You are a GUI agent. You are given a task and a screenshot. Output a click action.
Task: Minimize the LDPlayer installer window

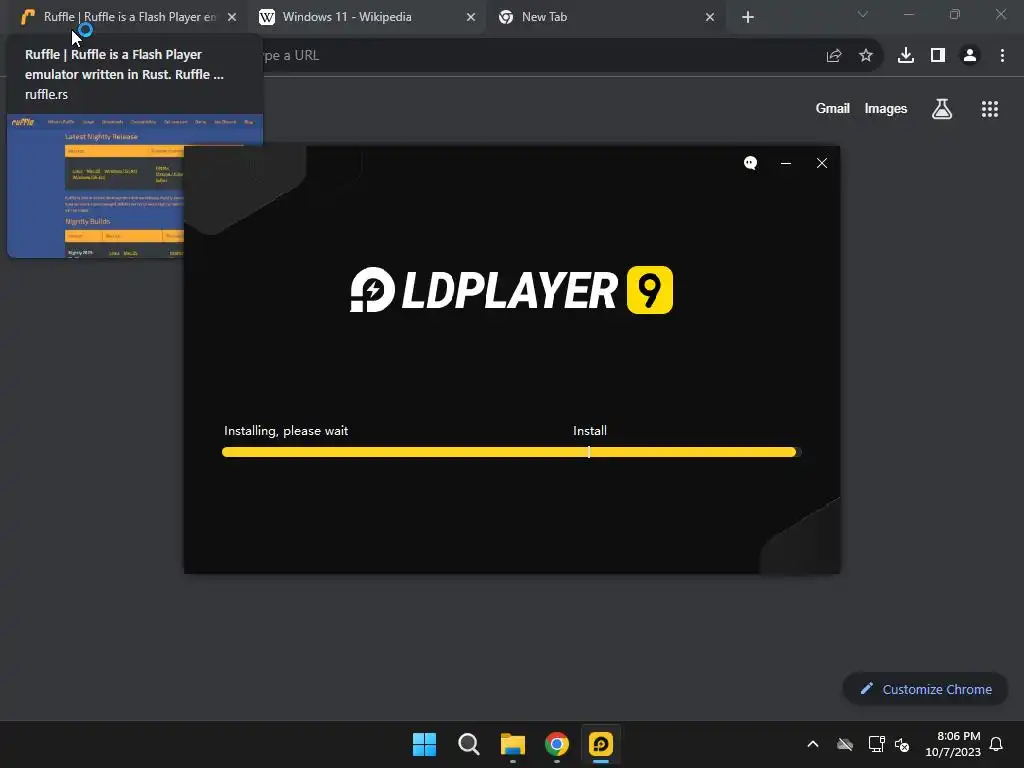pyautogui.click(x=786, y=163)
